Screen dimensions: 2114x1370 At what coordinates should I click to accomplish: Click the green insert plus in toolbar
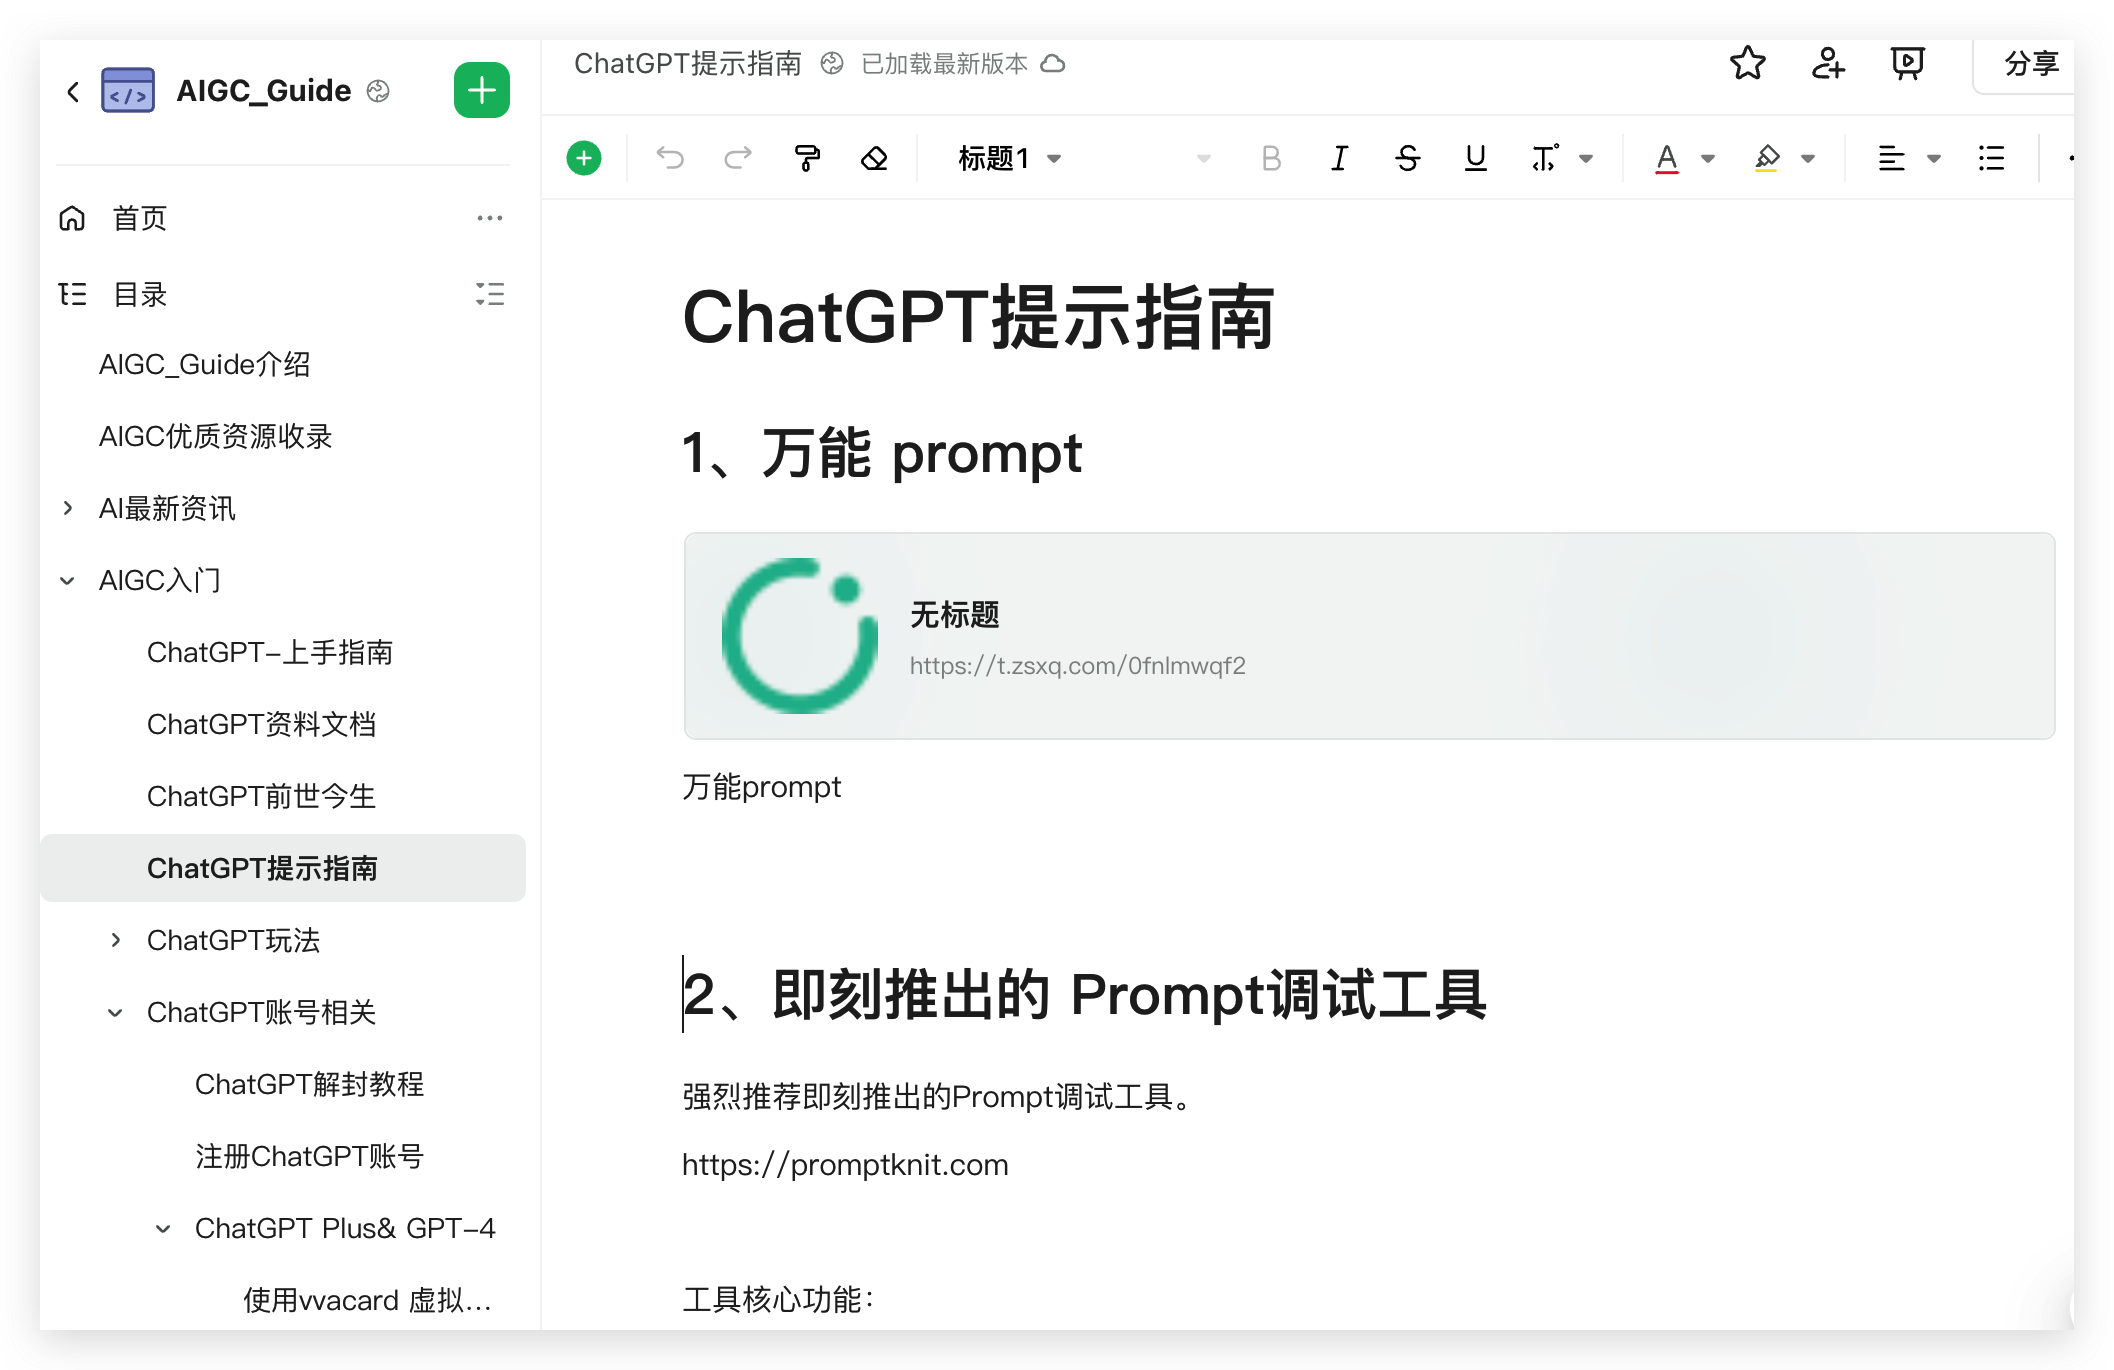point(584,158)
